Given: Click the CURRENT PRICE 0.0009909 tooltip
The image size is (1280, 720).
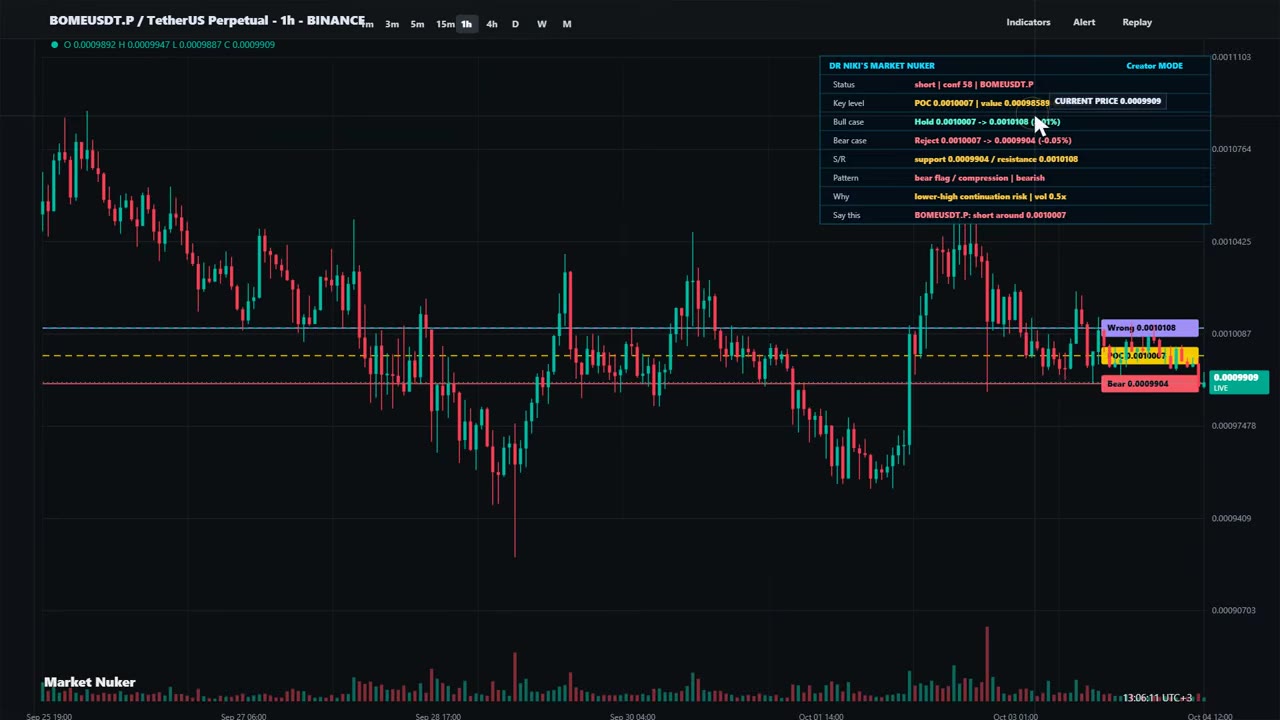Looking at the screenshot, I should (x=1107, y=101).
